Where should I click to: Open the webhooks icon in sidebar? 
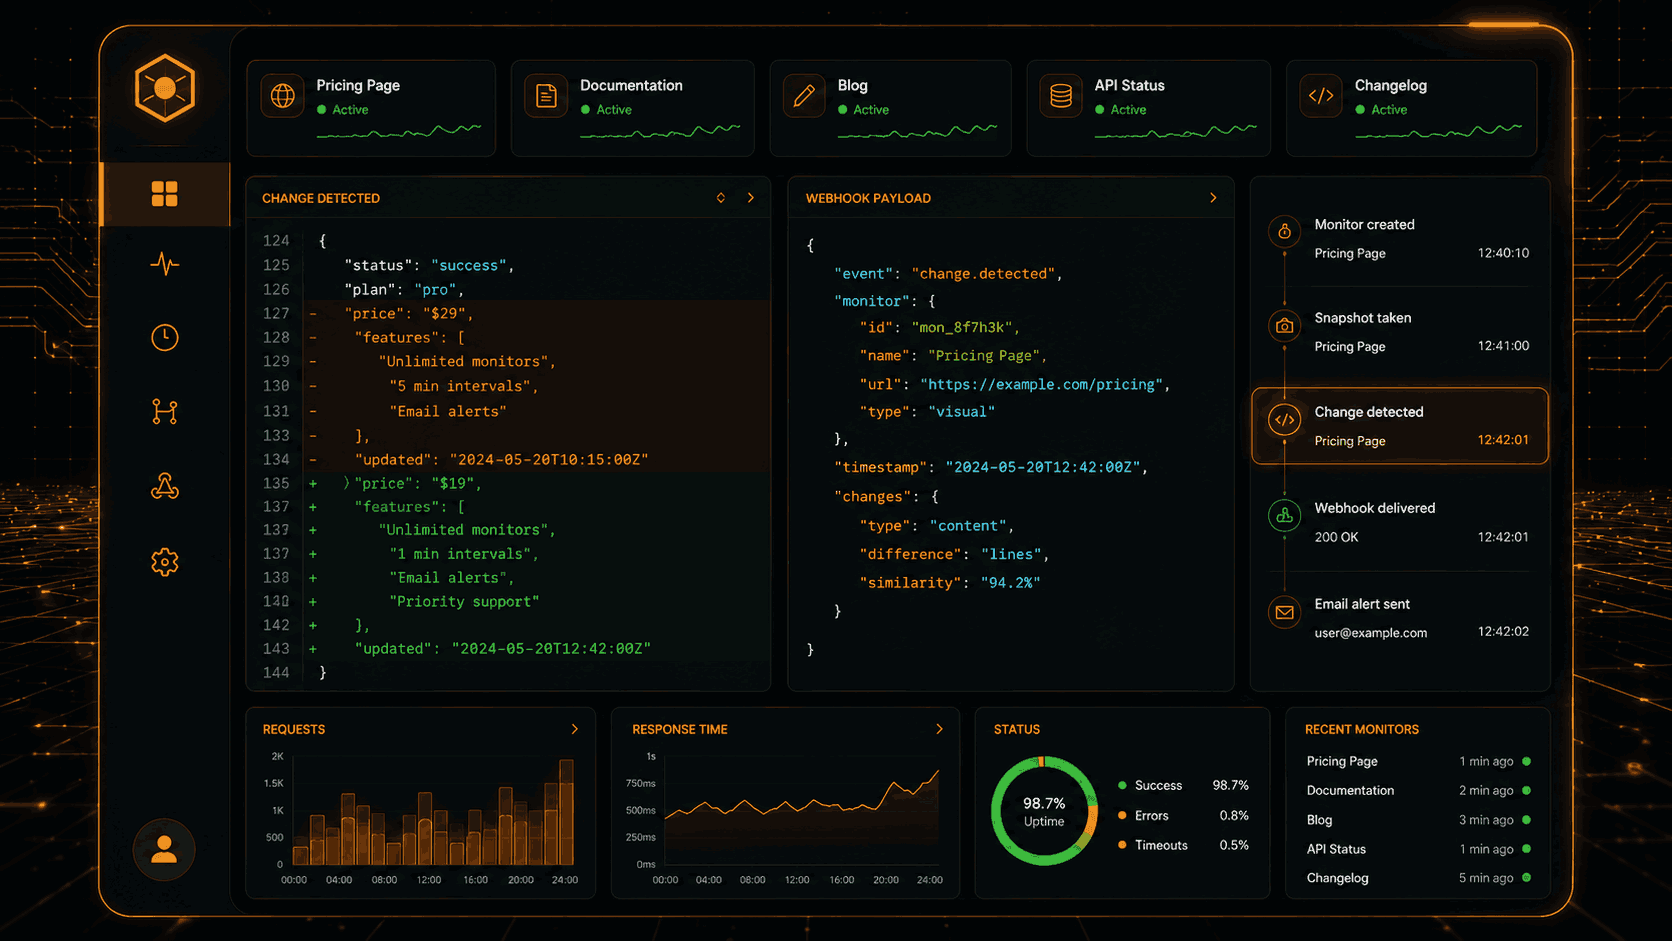tap(165, 487)
